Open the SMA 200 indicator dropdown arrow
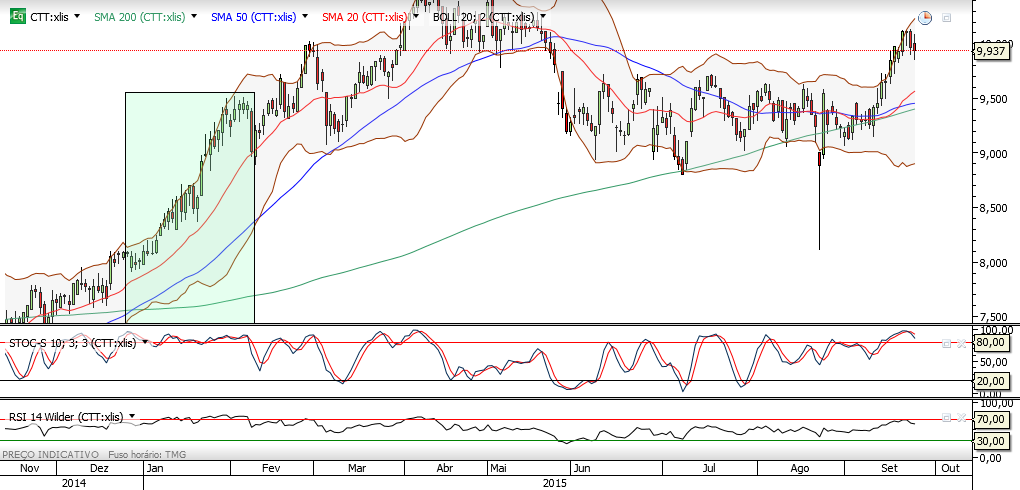 (194, 17)
